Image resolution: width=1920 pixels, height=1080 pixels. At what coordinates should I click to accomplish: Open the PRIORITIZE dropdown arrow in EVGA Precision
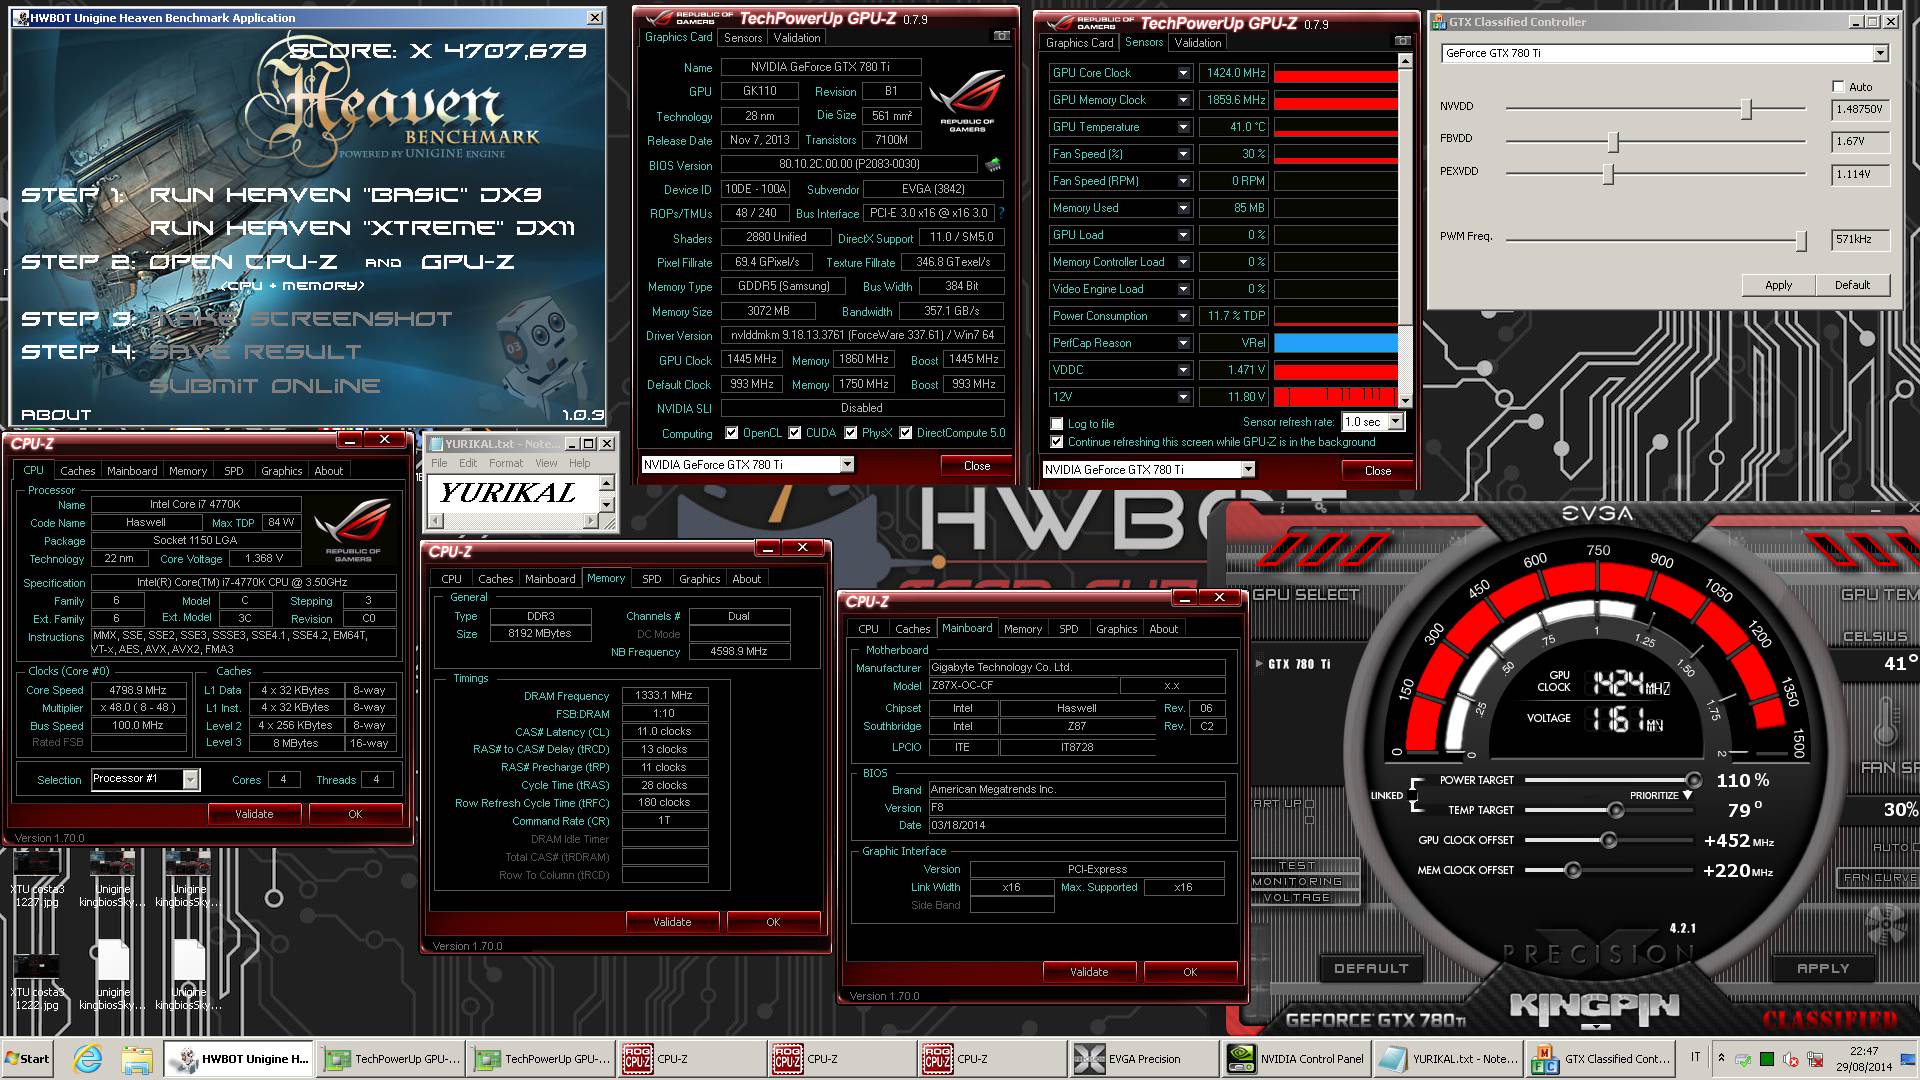(1688, 795)
